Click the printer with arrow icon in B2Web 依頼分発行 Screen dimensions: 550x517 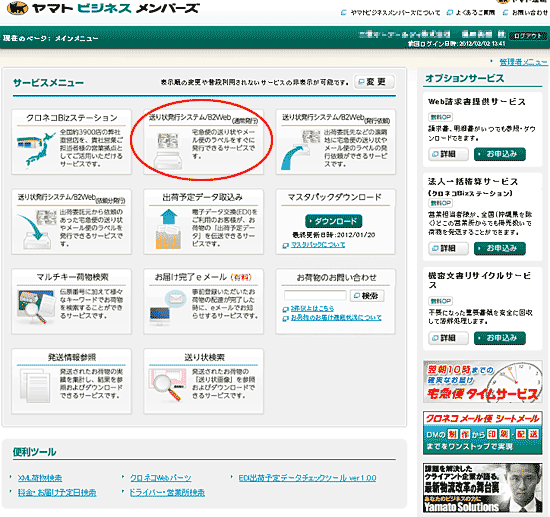pyautogui.click(x=36, y=229)
